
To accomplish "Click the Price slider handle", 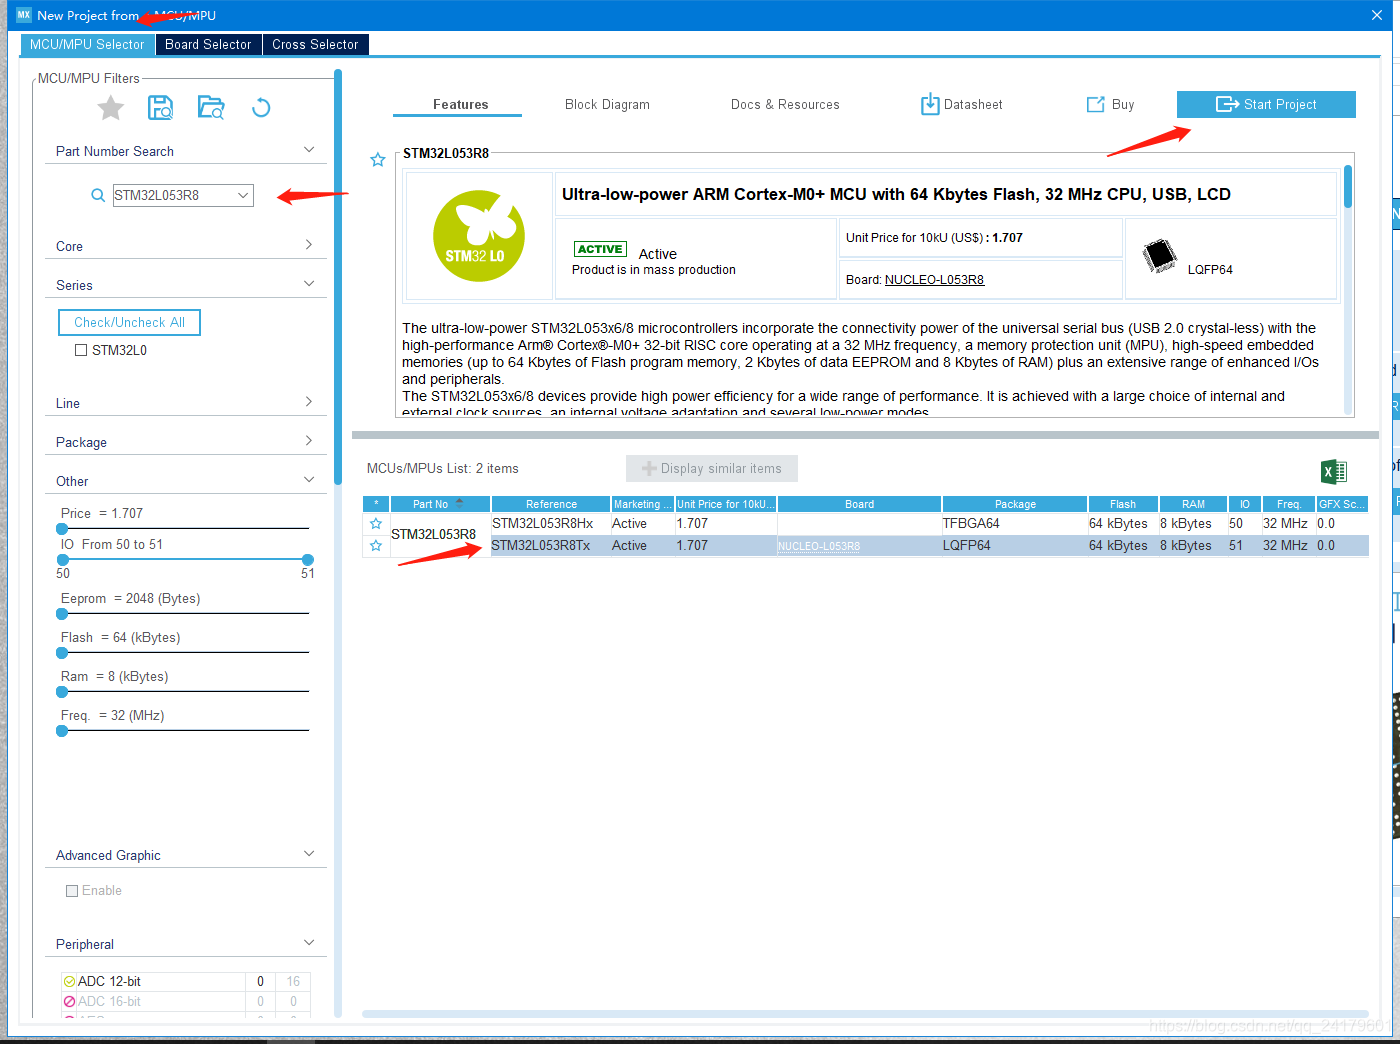I will pos(62,528).
